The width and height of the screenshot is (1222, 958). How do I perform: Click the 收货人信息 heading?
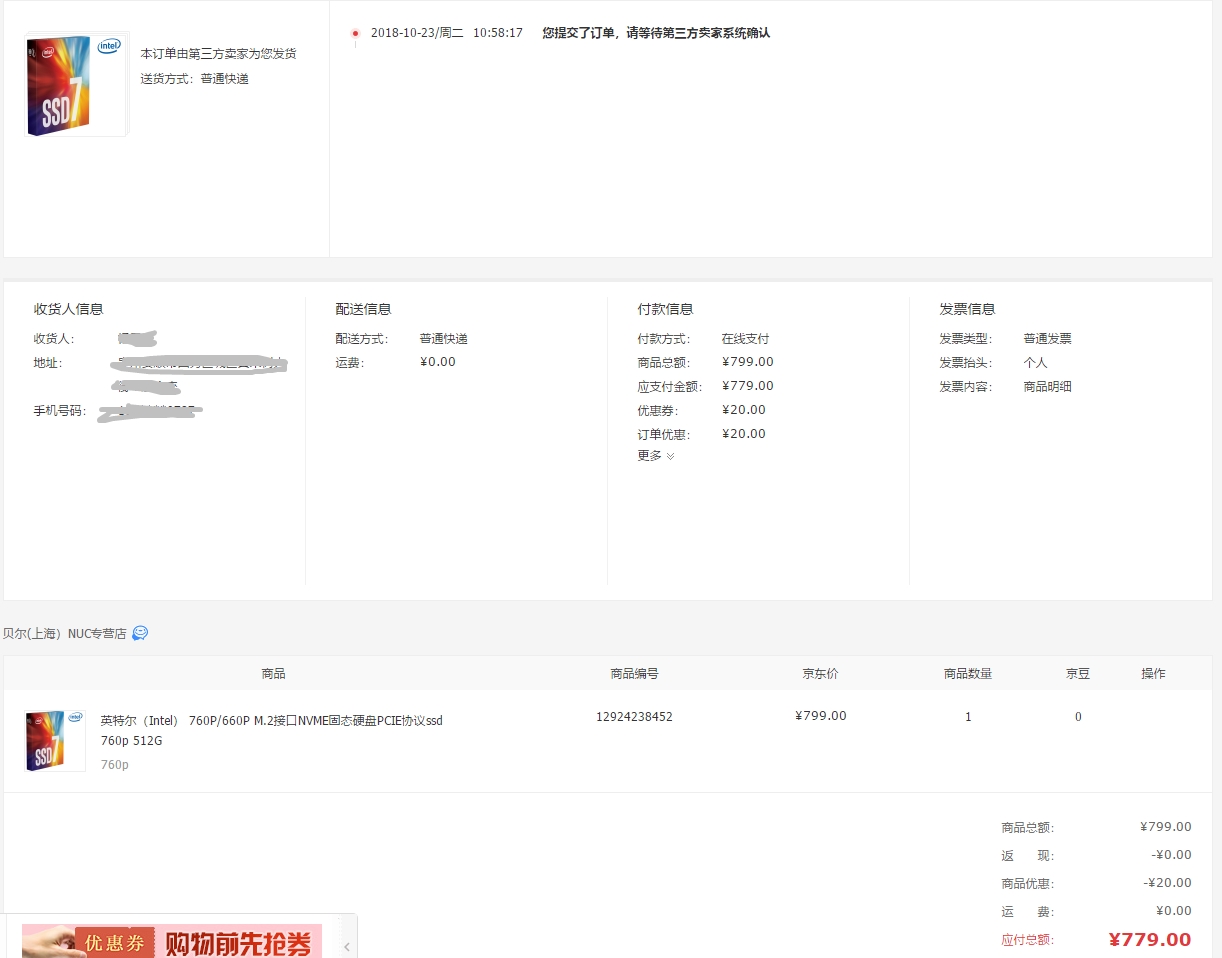click(69, 309)
